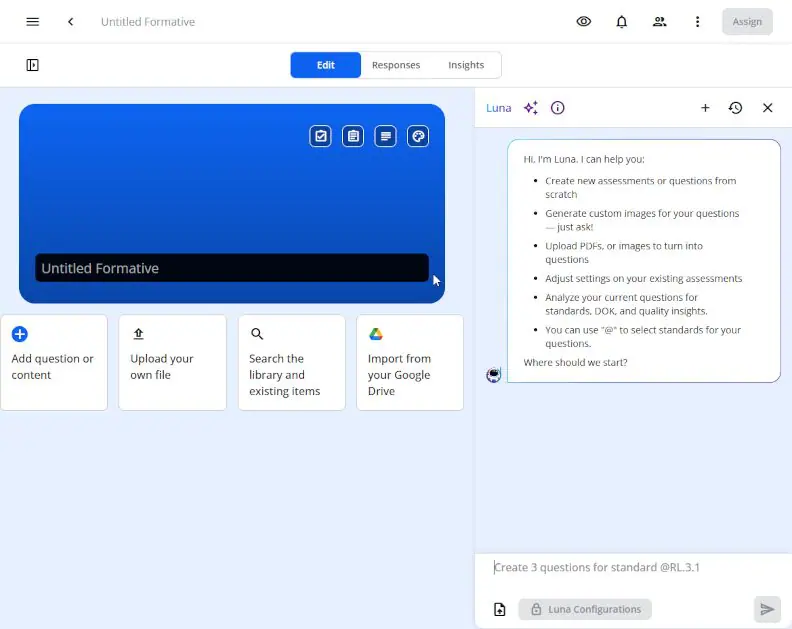This screenshot has width=792, height=629.
Task: Click the Google Drive logo icon
Action: coord(376,334)
